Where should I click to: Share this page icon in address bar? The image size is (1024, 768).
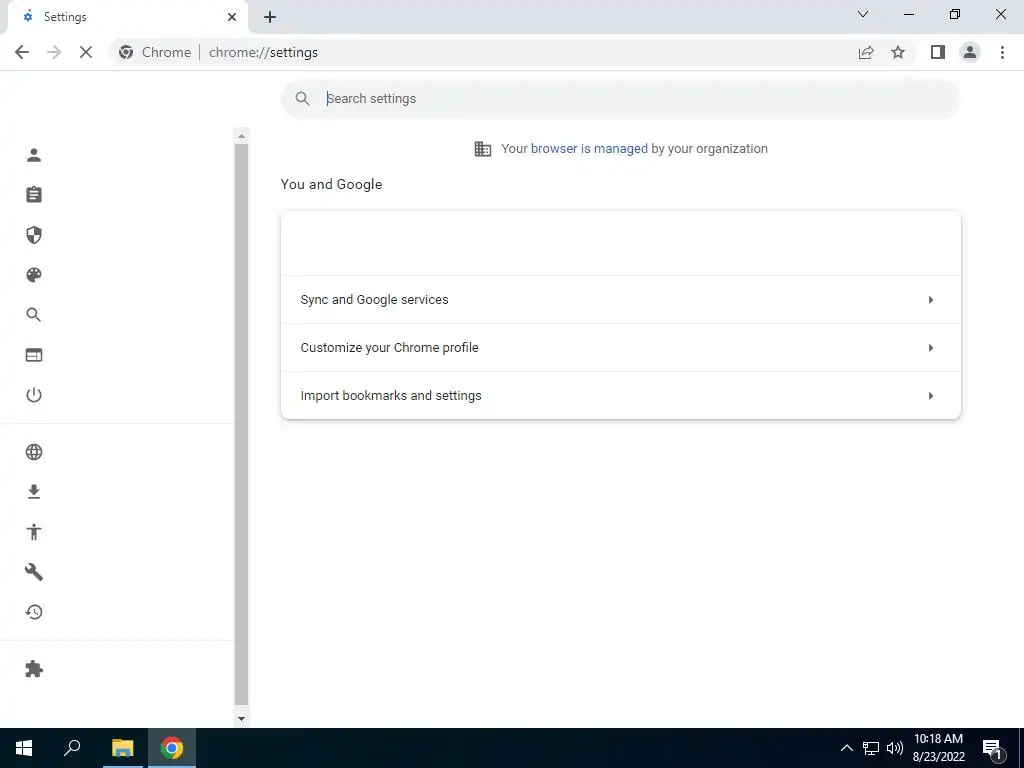coord(866,52)
